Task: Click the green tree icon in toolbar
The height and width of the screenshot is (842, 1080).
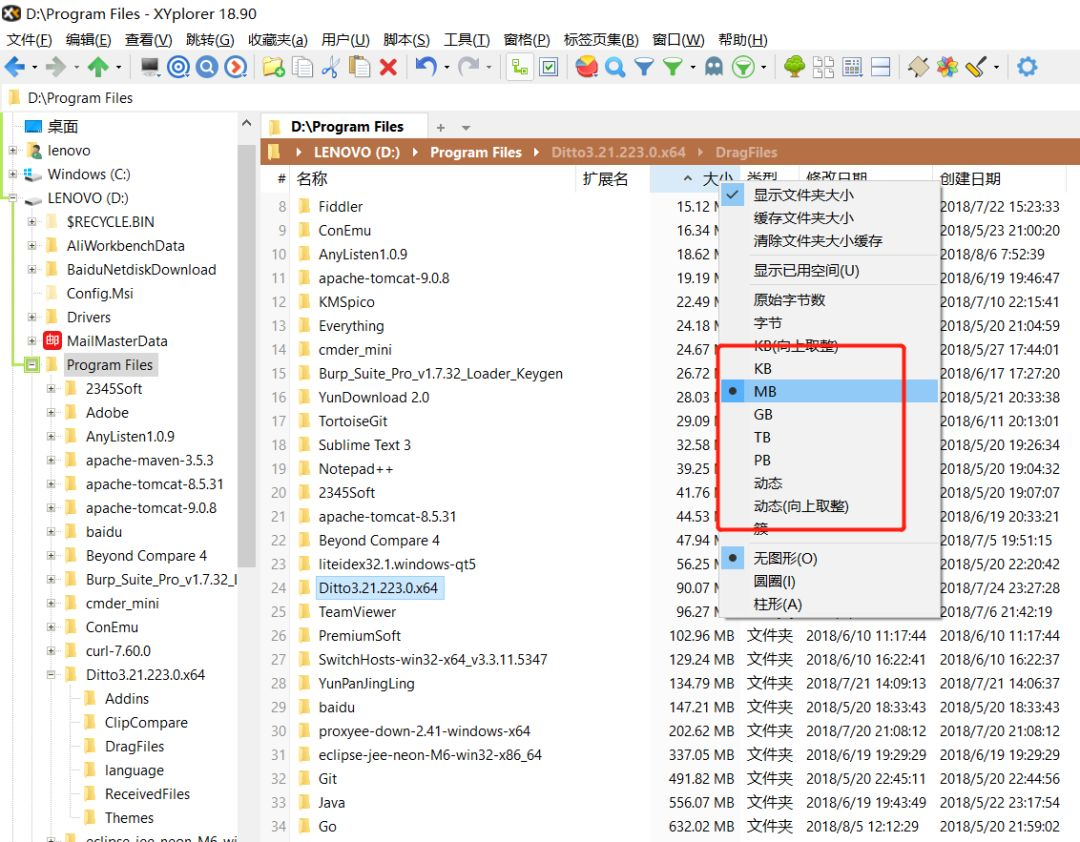Action: [x=794, y=67]
